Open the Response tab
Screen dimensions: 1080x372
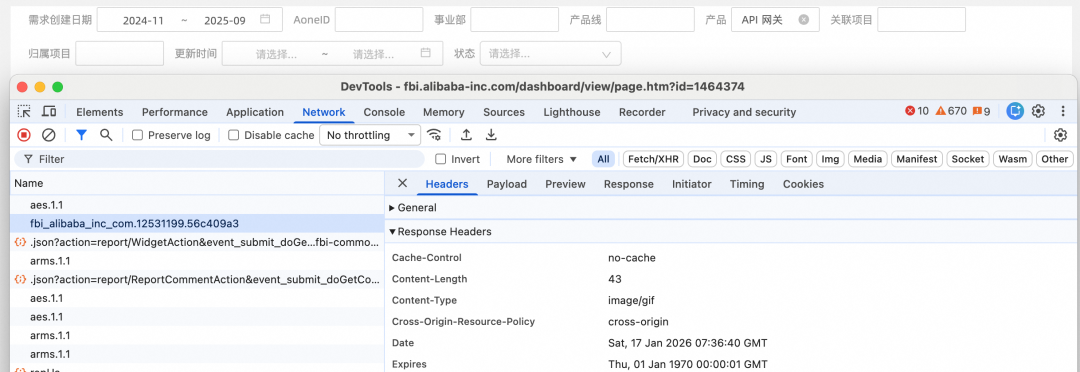pyautogui.click(x=629, y=184)
